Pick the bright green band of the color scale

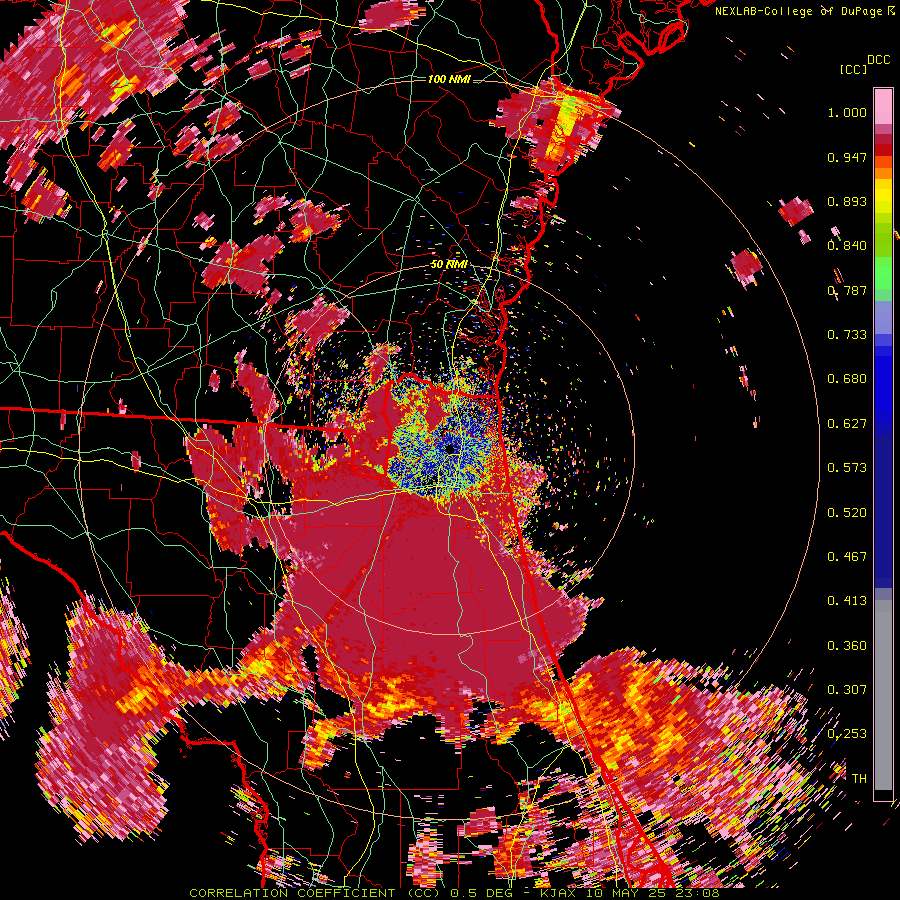[x=883, y=273]
